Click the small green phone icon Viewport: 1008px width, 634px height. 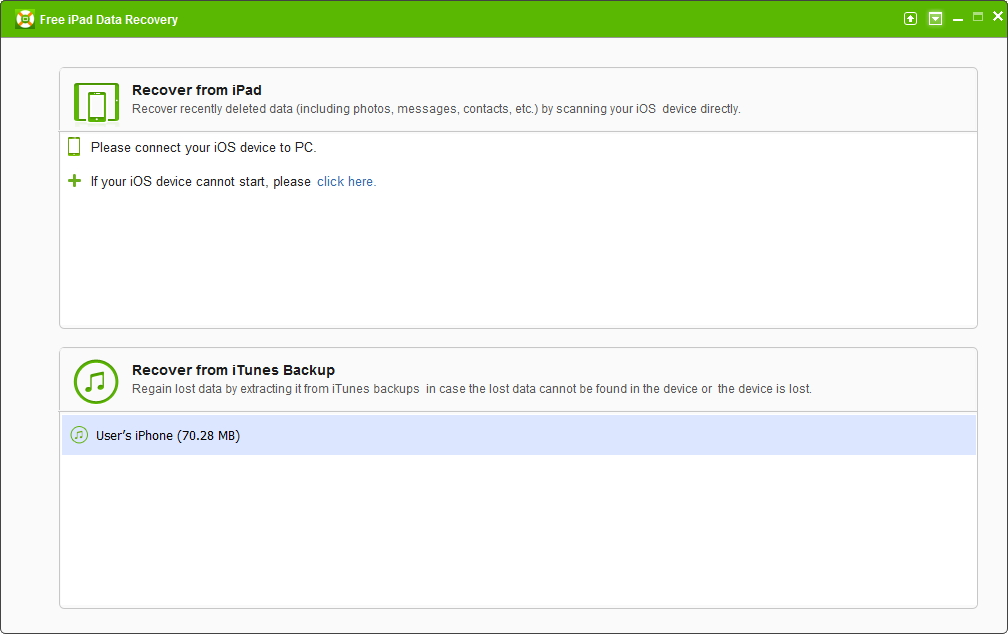[x=74, y=147]
